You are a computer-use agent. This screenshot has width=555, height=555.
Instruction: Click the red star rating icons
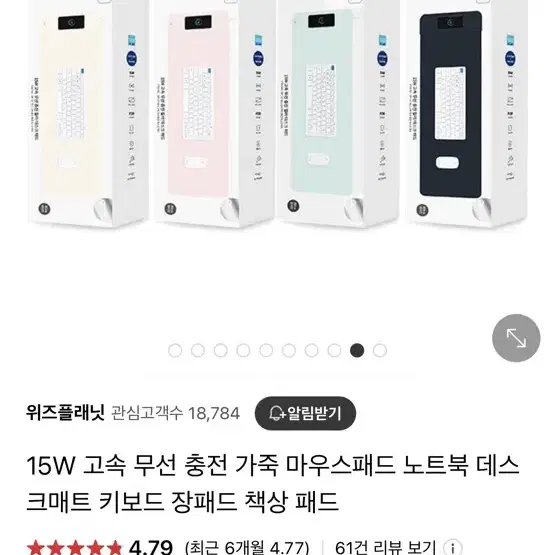(x=75, y=547)
